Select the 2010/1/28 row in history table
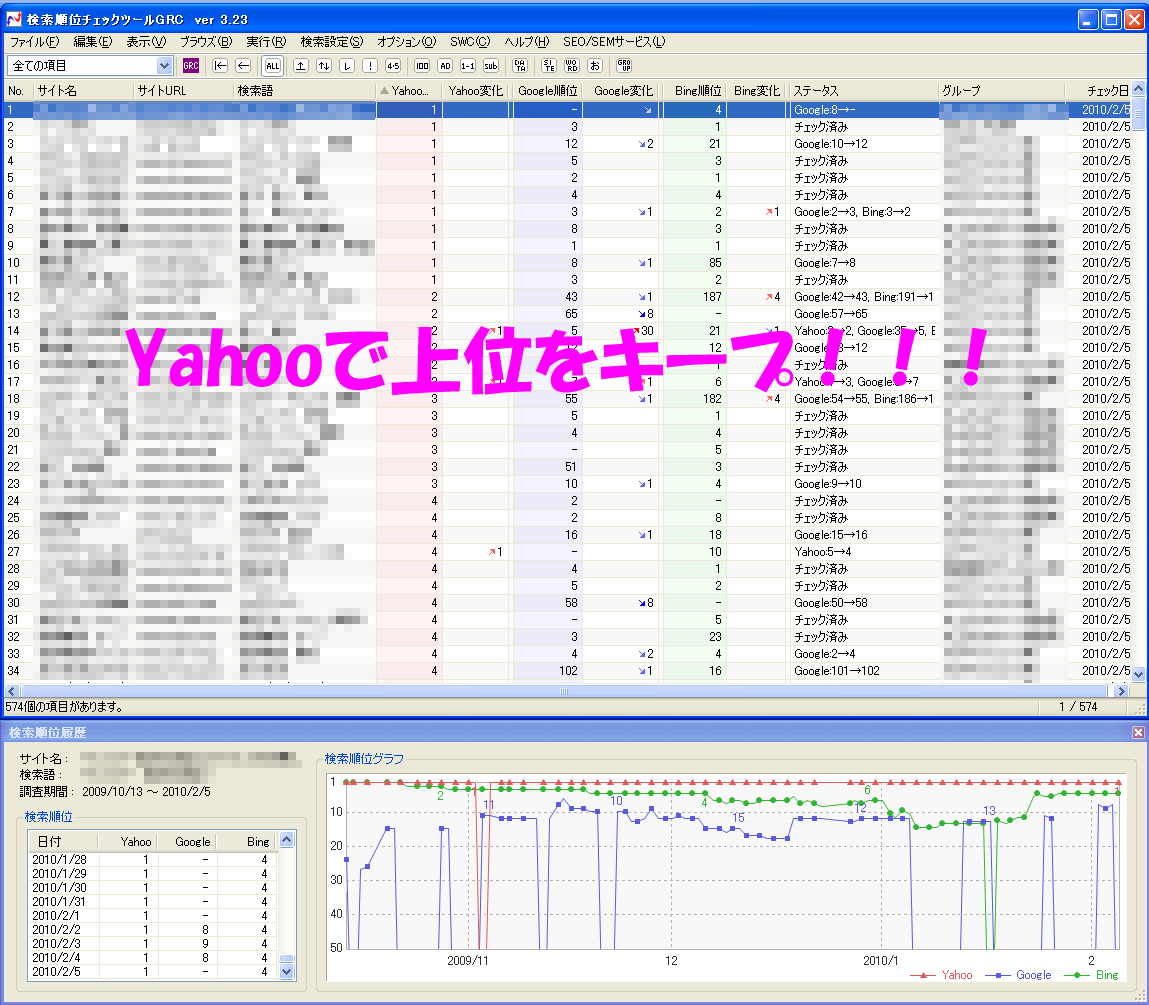The image size is (1149, 1005). (153, 860)
